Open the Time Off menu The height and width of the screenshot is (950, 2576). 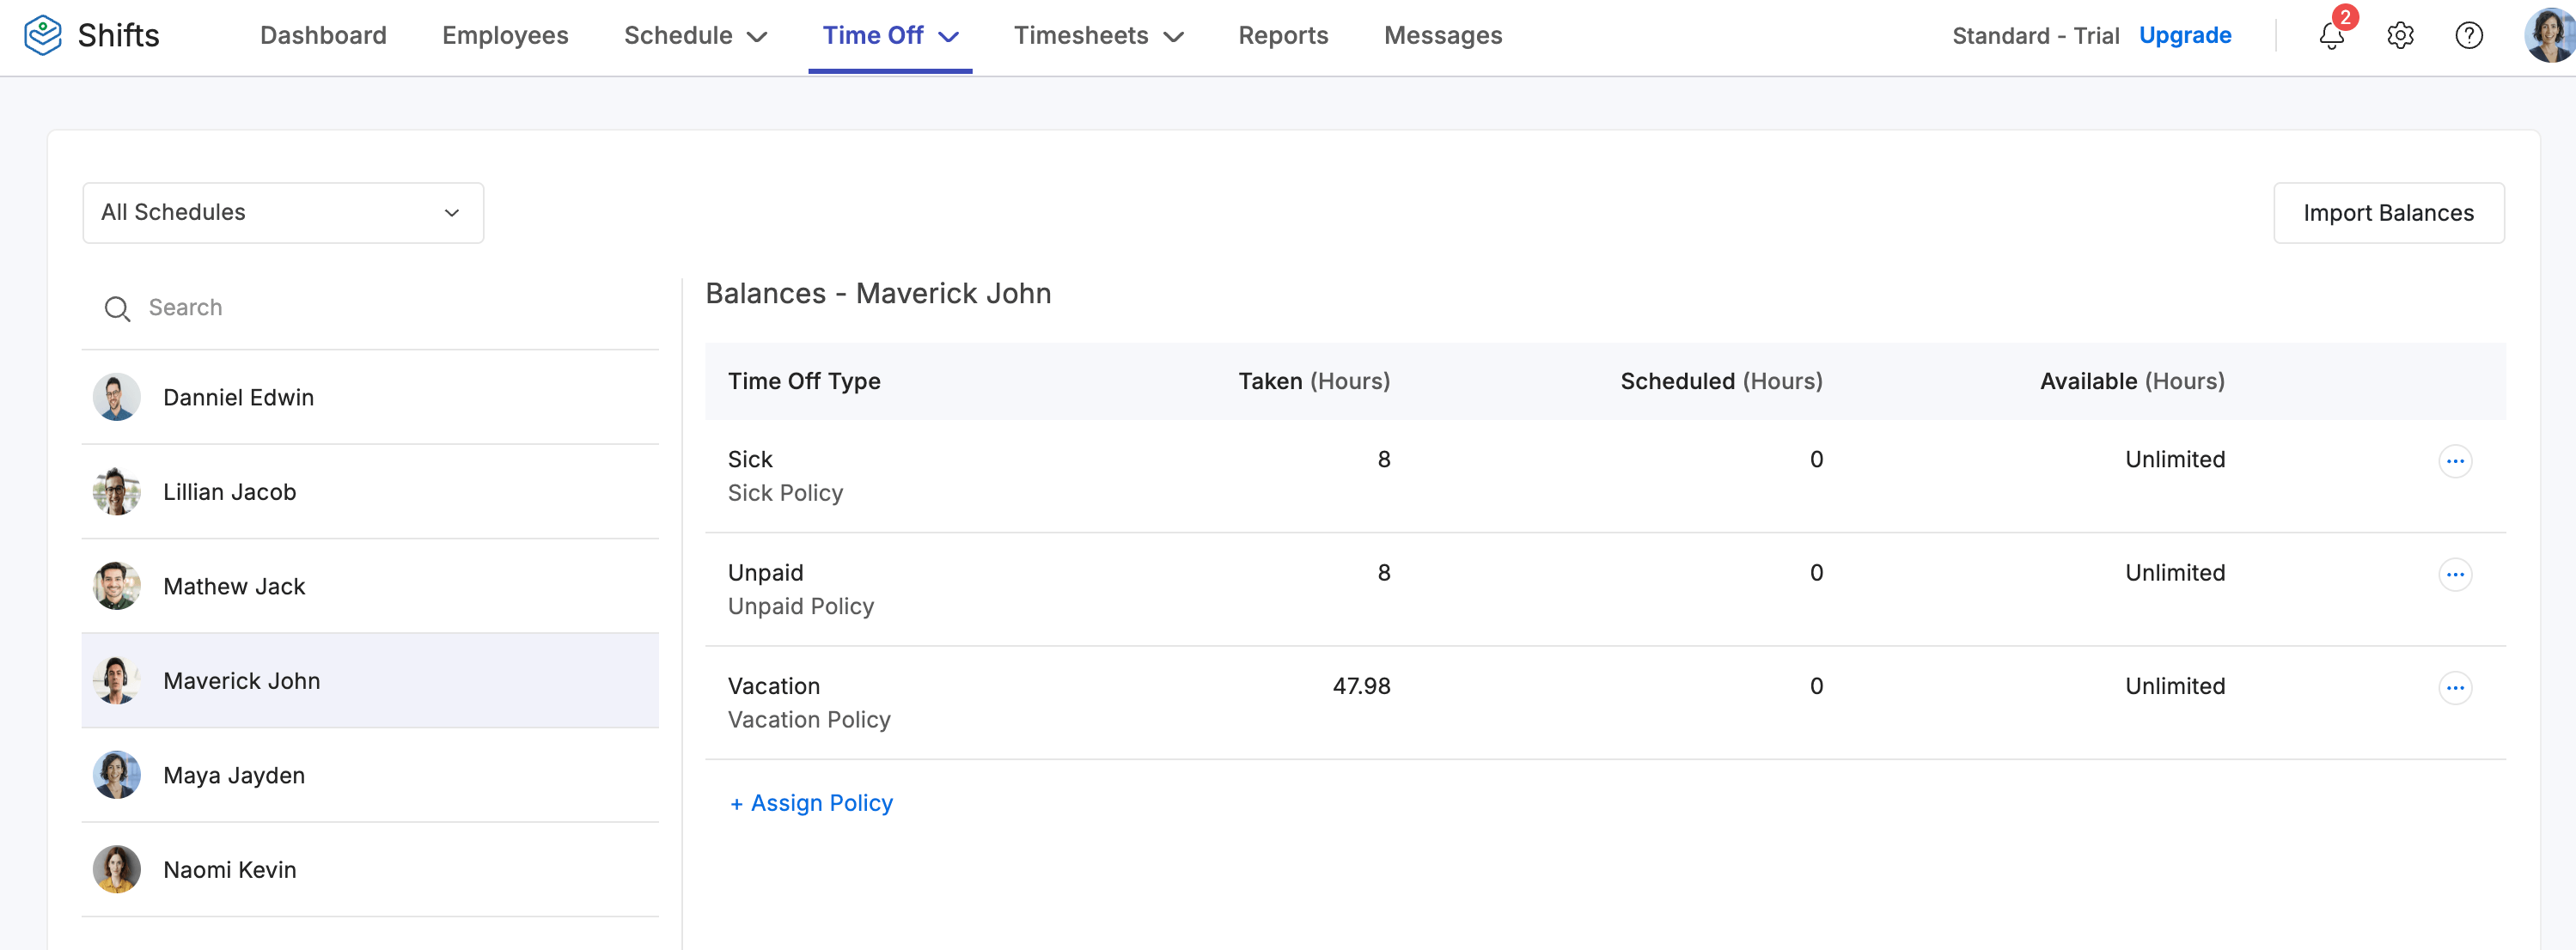[x=890, y=36]
